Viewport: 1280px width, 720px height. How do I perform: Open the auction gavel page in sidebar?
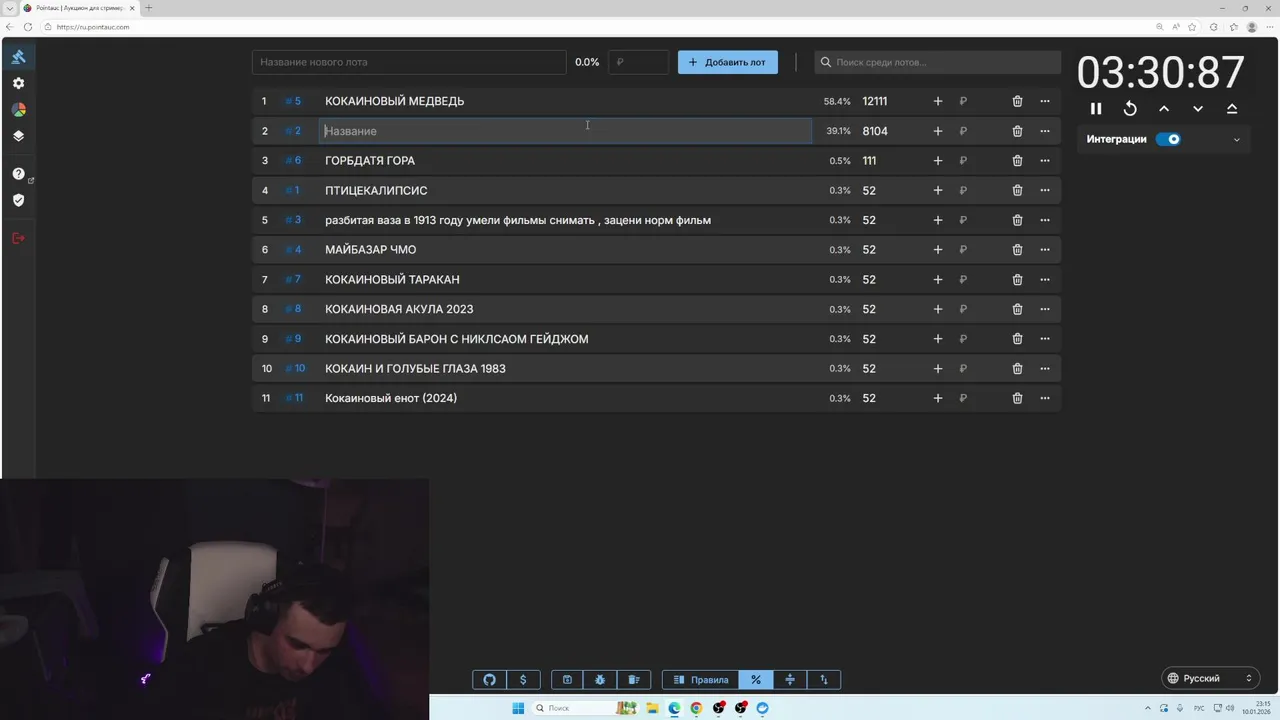[18, 57]
